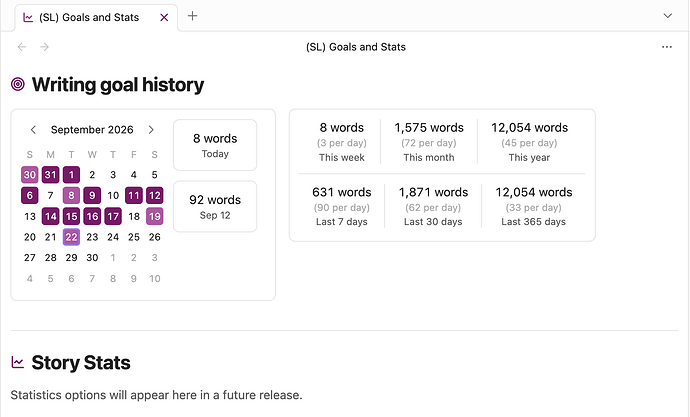Go to previous month in calendar
This screenshot has width=690, height=417.
click(x=33, y=130)
